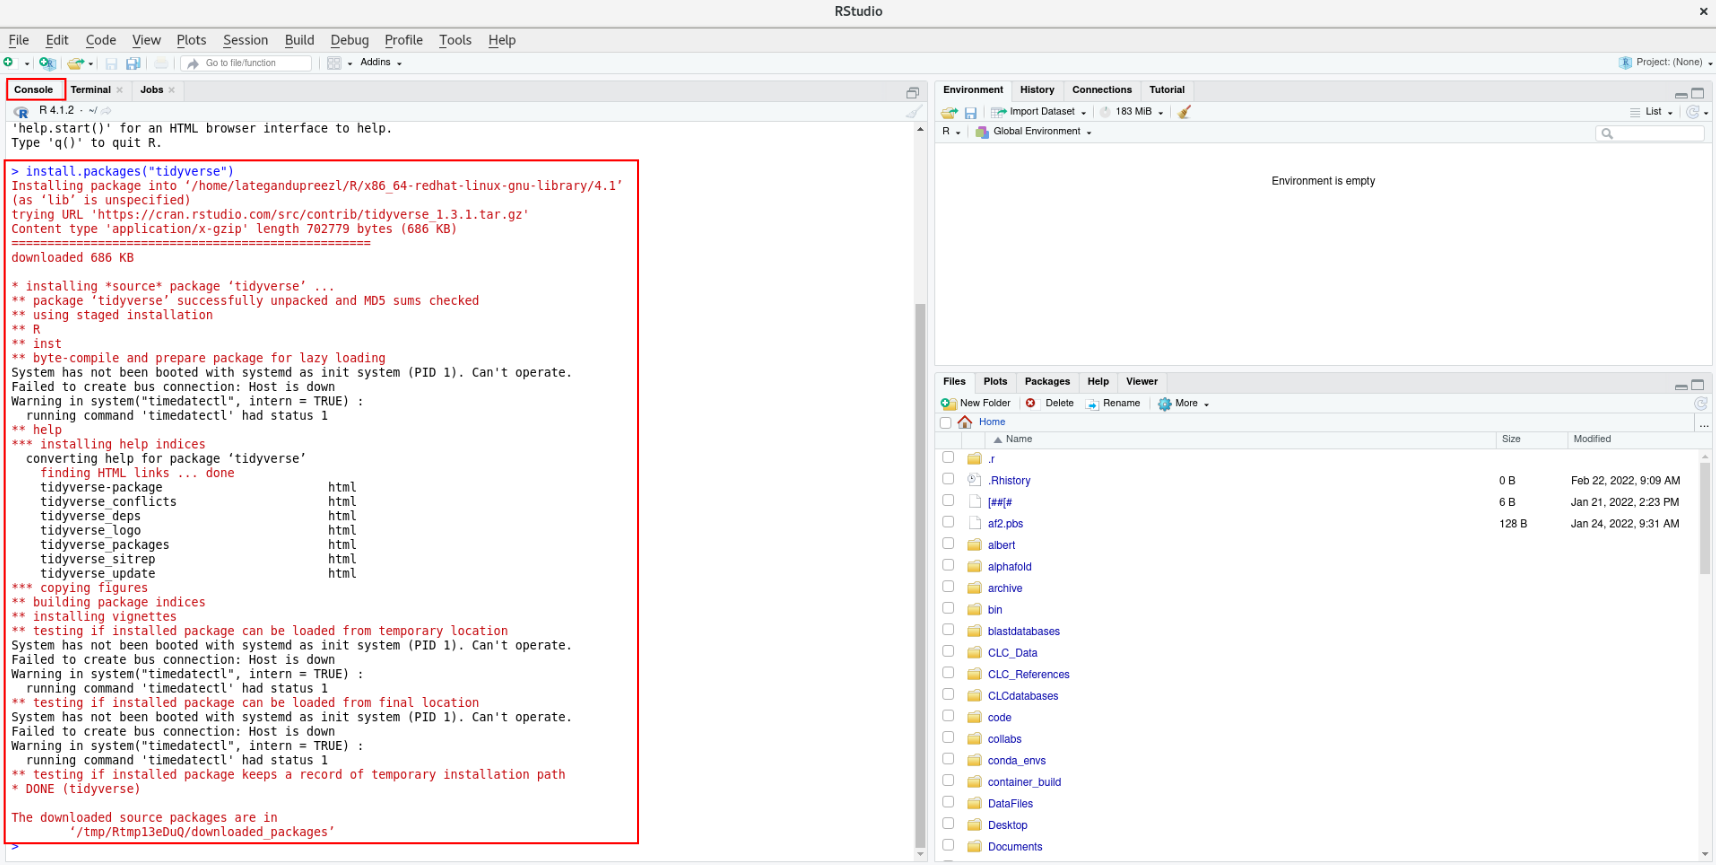Select the CLC_Data folder checkbox
The image size is (1716, 865).
click(x=948, y=651)
